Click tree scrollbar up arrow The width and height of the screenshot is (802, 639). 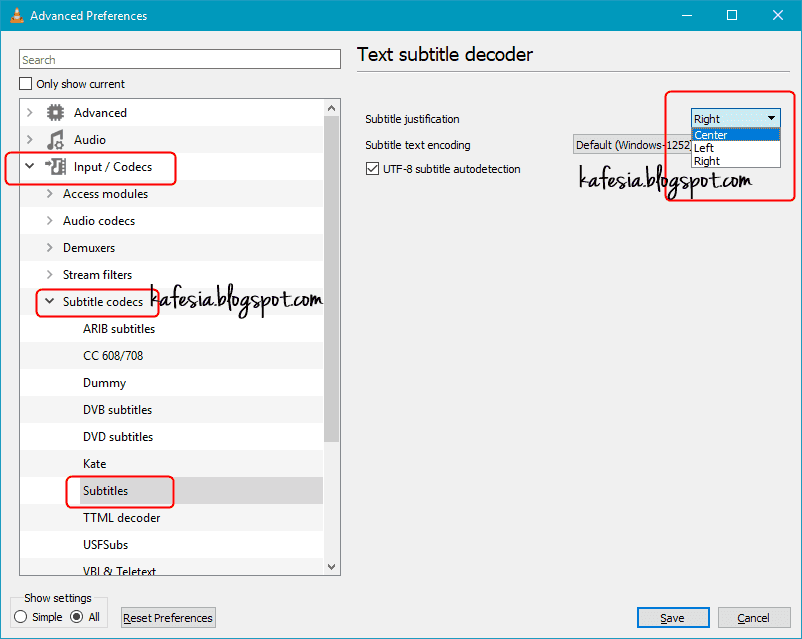331,108
